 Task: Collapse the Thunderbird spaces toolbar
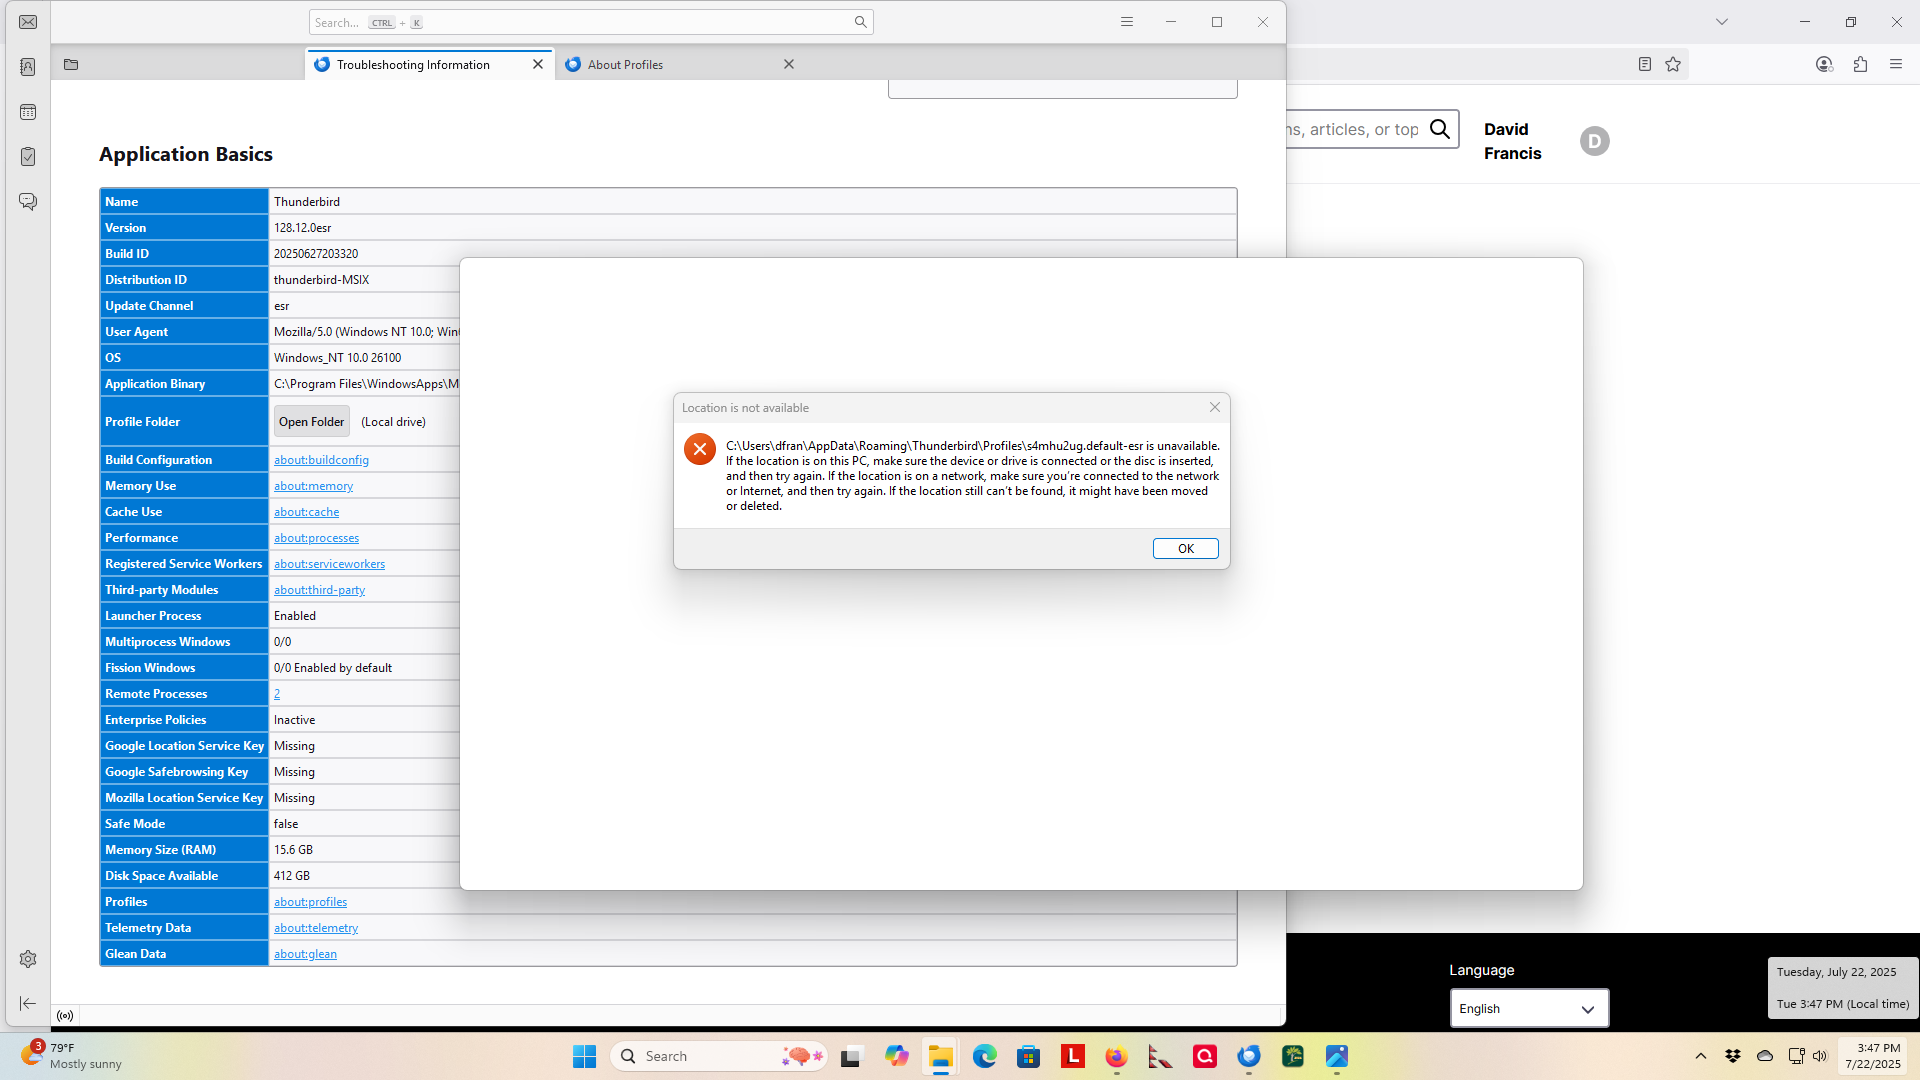28,1003
